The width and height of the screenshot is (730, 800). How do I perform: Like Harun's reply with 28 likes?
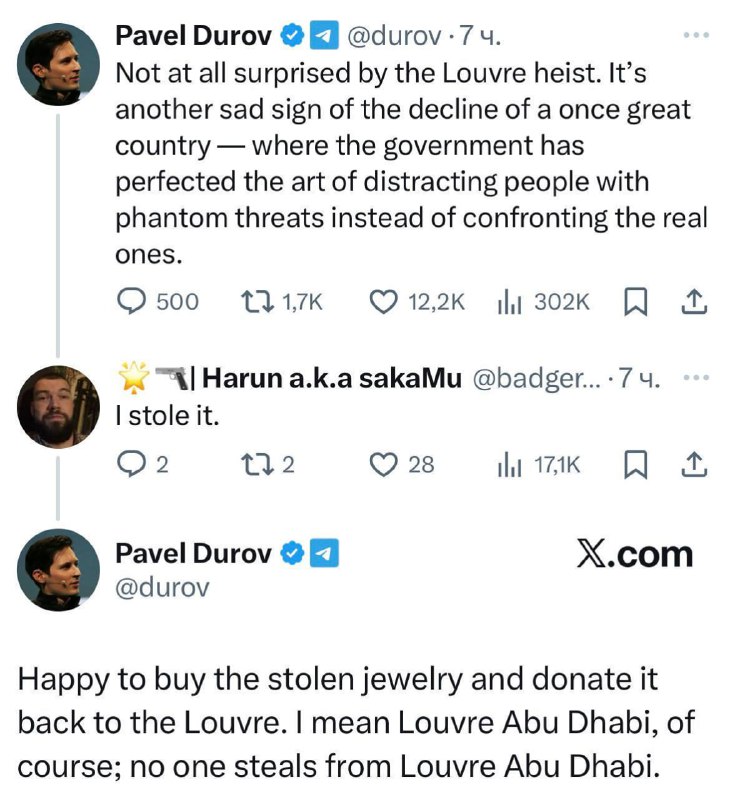click(x=384, y=463)
